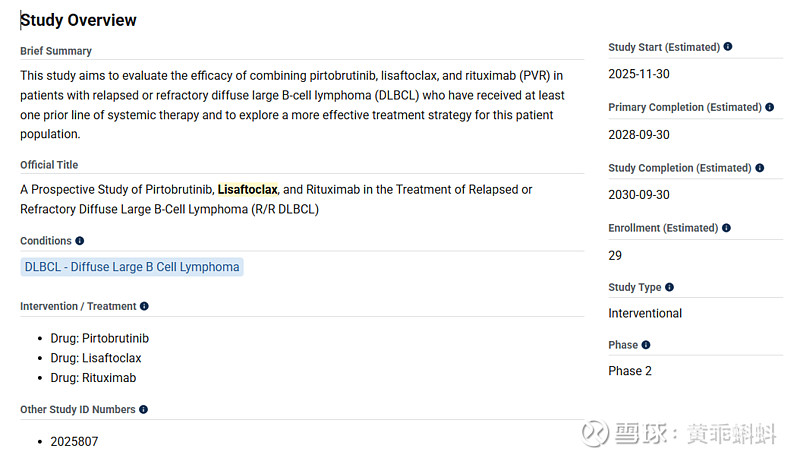Click the DLBCL - Diffuse Large B Cell Lymphoma tag
This screenshot has height=458, width=800.
point(132,267)
